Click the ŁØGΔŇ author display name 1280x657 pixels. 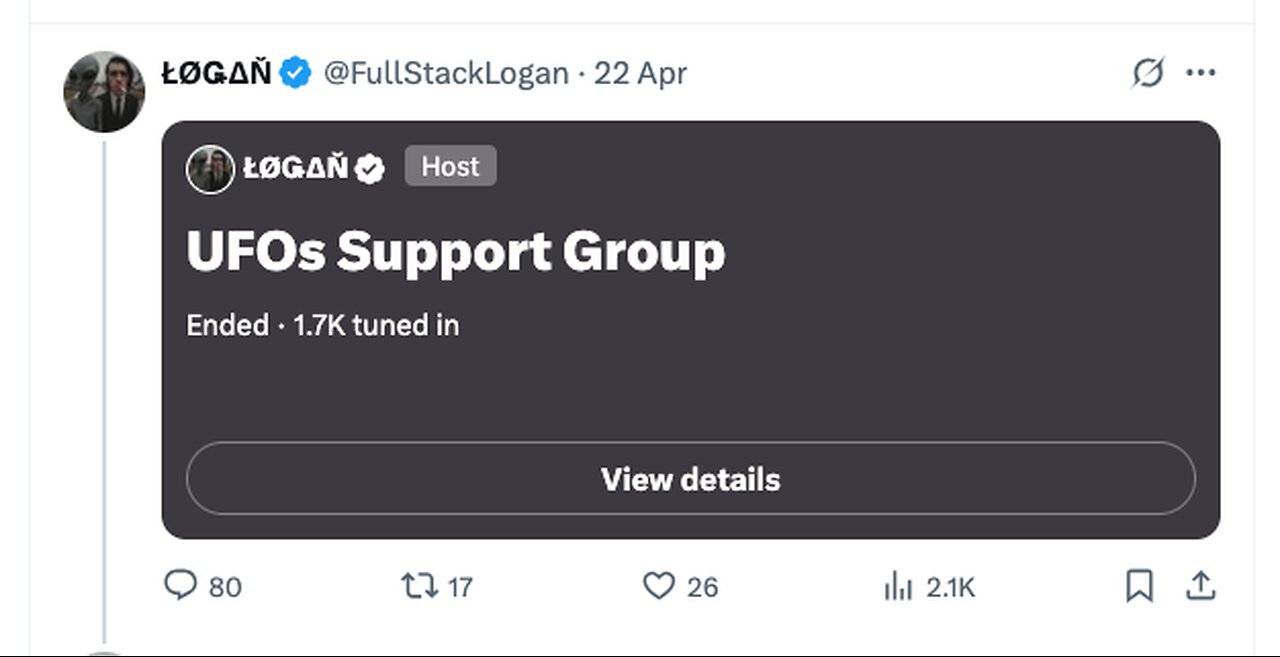(x=216, y=73)
